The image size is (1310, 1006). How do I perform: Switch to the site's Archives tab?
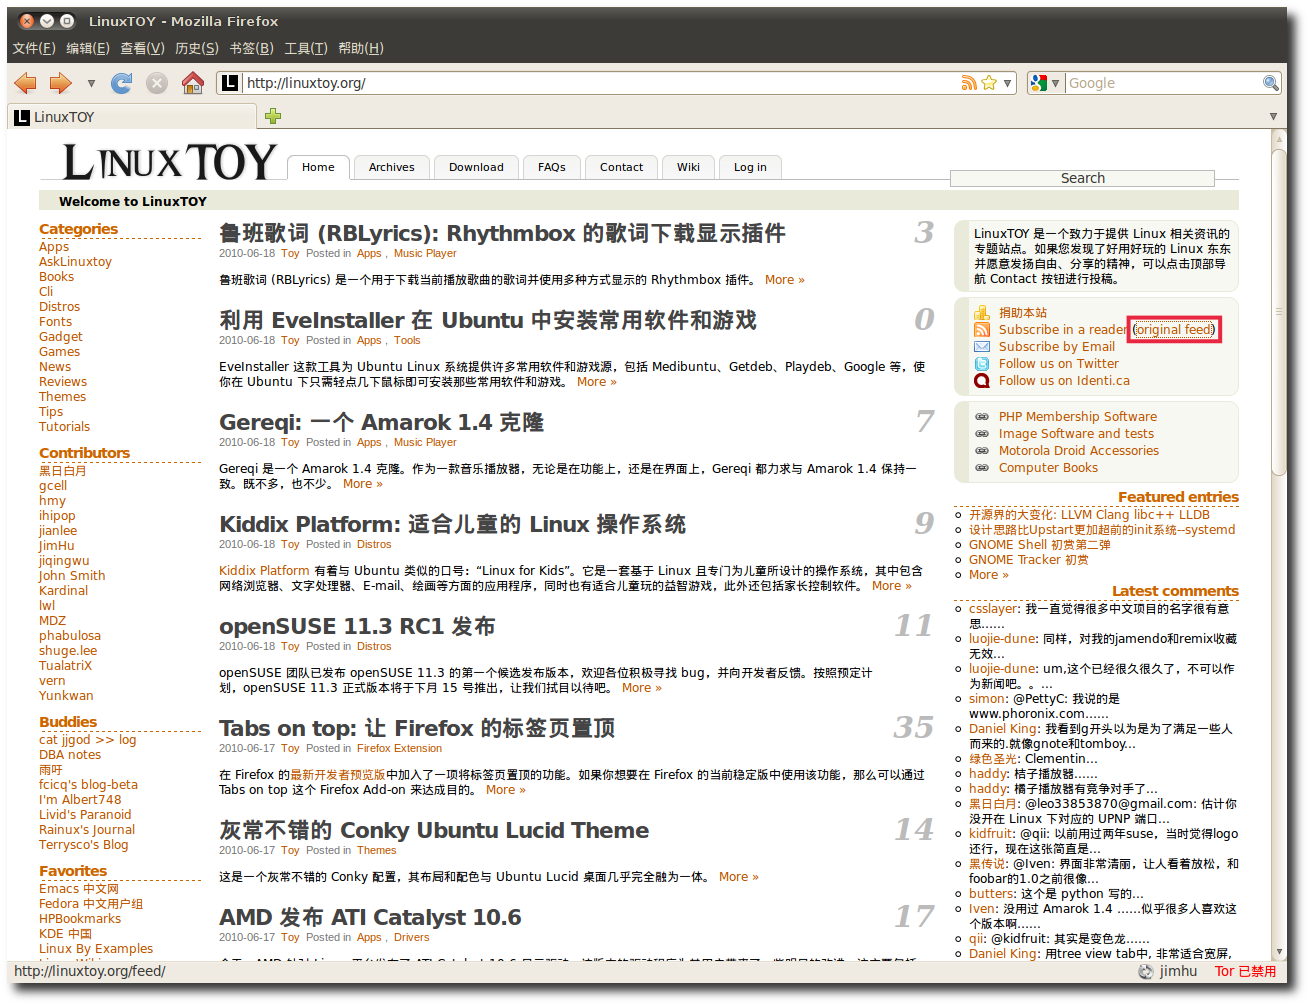click(x=392, y=167)
